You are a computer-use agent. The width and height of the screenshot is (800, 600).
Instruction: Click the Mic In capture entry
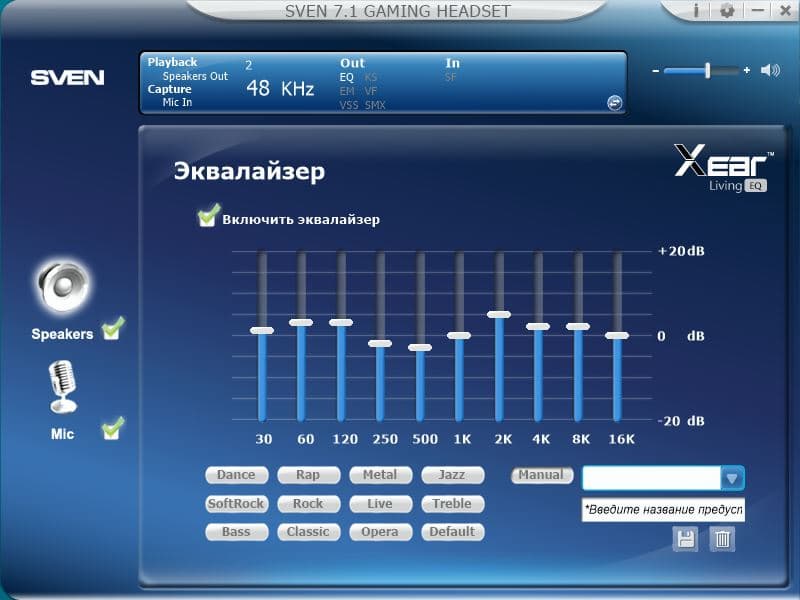click(177, 103)
